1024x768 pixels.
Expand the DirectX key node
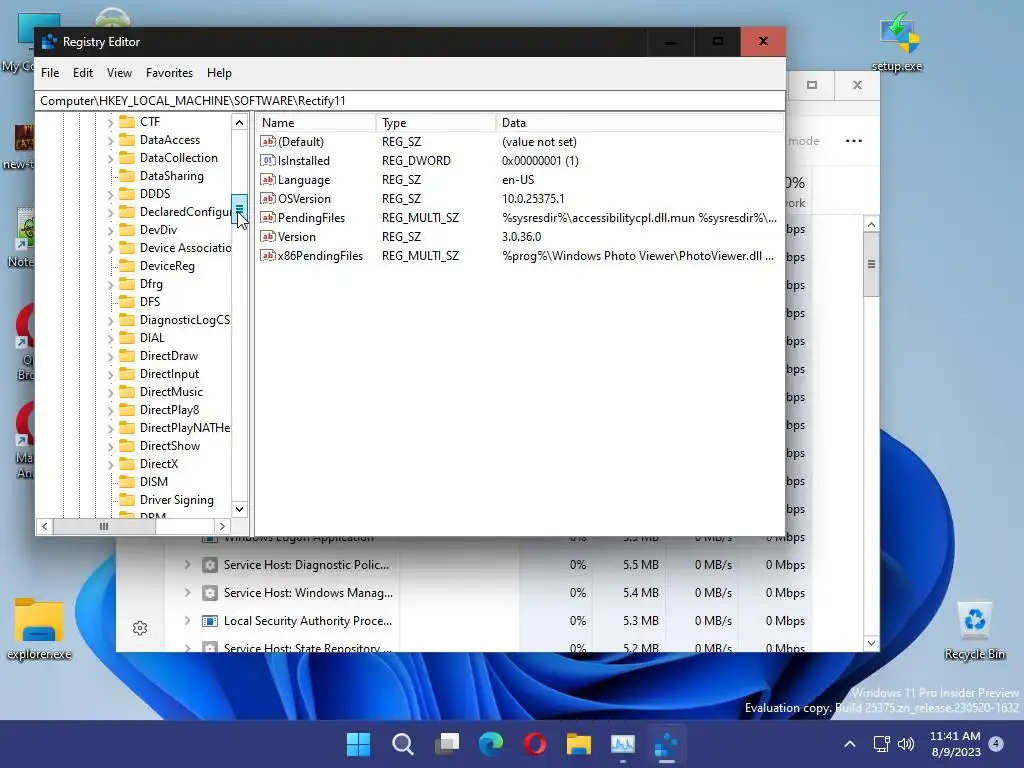110,464
